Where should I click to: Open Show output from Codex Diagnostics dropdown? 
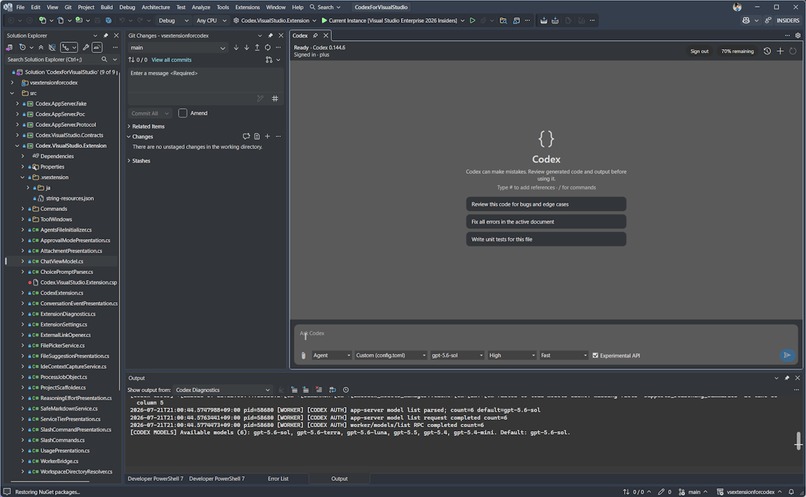point(223,390)
